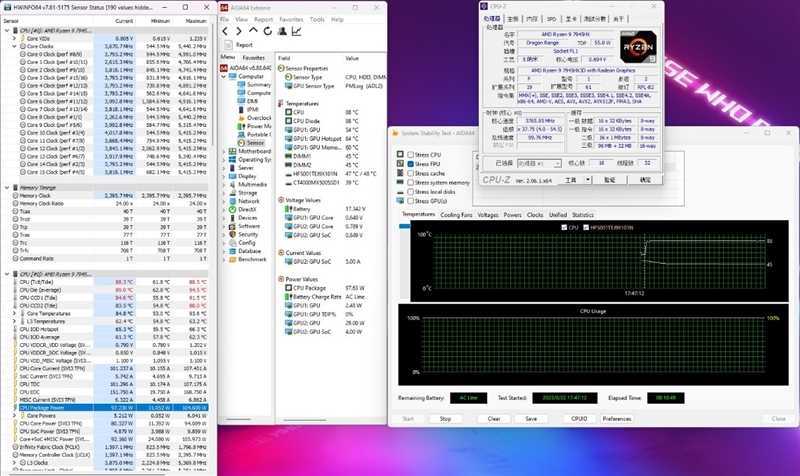The height and width of the screenshot is (476, 800).
Task: Click the Network icon in AIDA64 tree
Action: 232,201
